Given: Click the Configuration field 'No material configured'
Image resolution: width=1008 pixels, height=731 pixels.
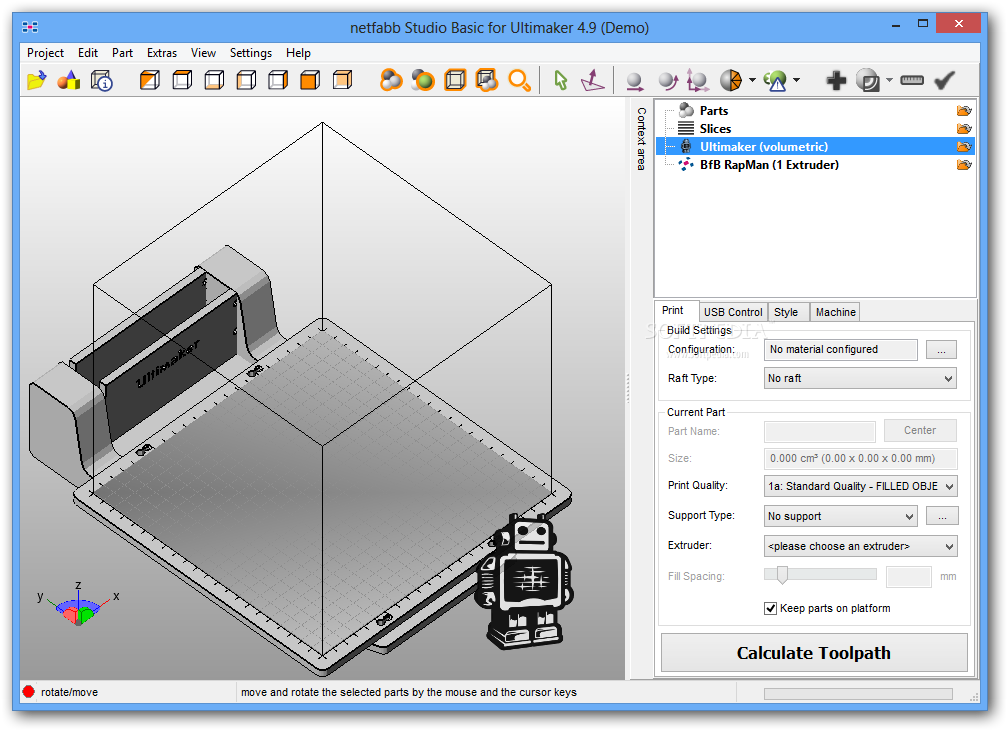Looking at the screenshot, I should click(x=840, y=349).
